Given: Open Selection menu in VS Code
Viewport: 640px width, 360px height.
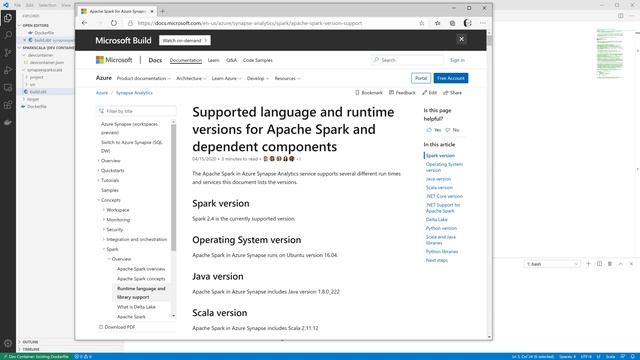Looking at the screenshot, I should tap(47, 5).
